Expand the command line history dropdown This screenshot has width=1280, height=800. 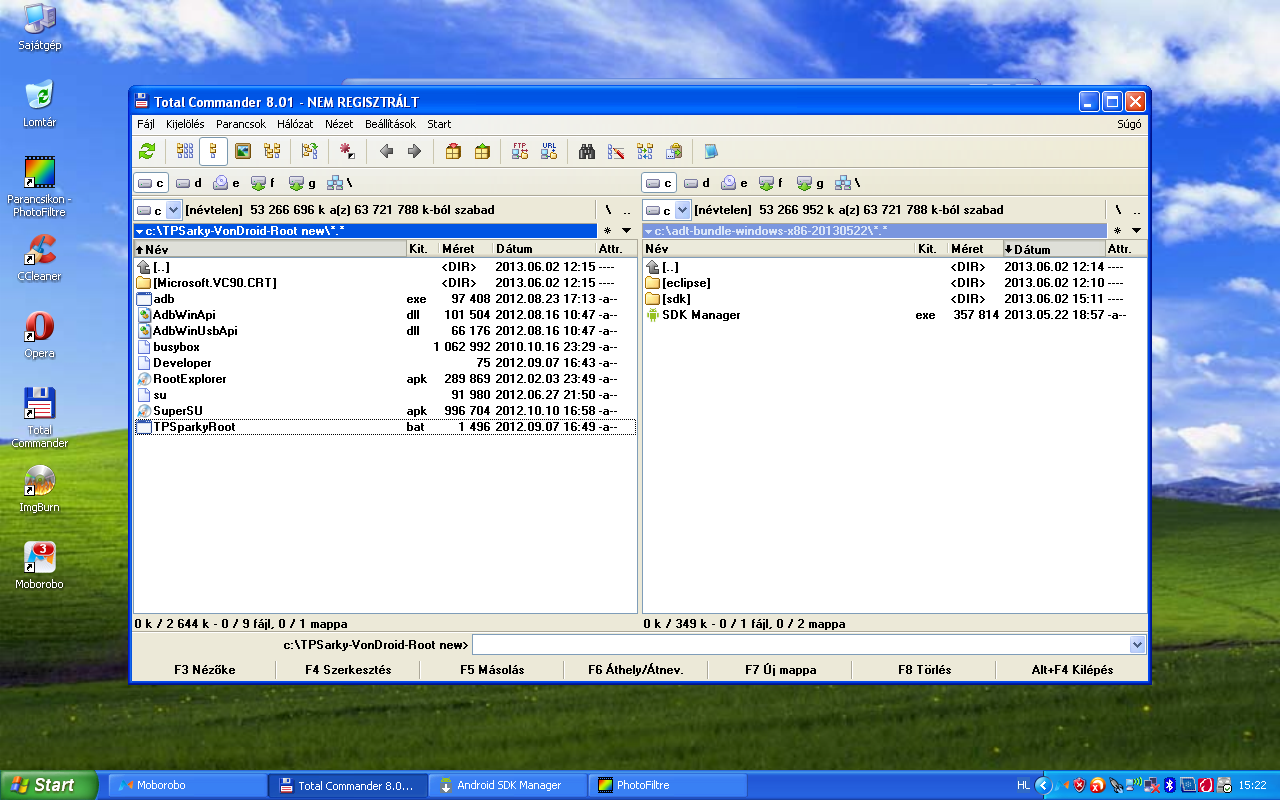pos(1136,645)
